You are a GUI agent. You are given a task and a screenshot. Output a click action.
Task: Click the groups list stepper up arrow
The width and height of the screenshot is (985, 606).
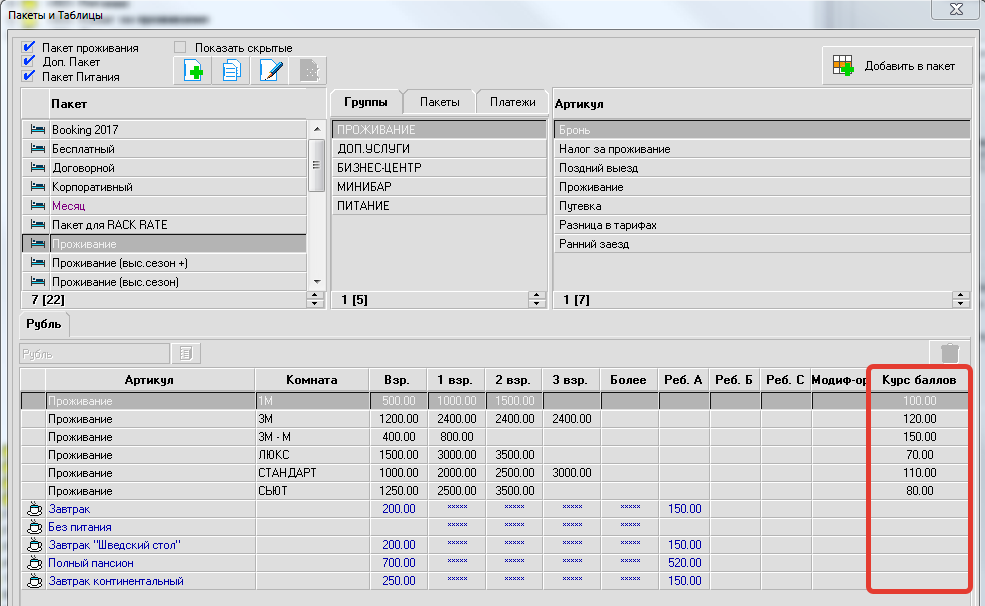pyautogui.click(x=536, y=295)
